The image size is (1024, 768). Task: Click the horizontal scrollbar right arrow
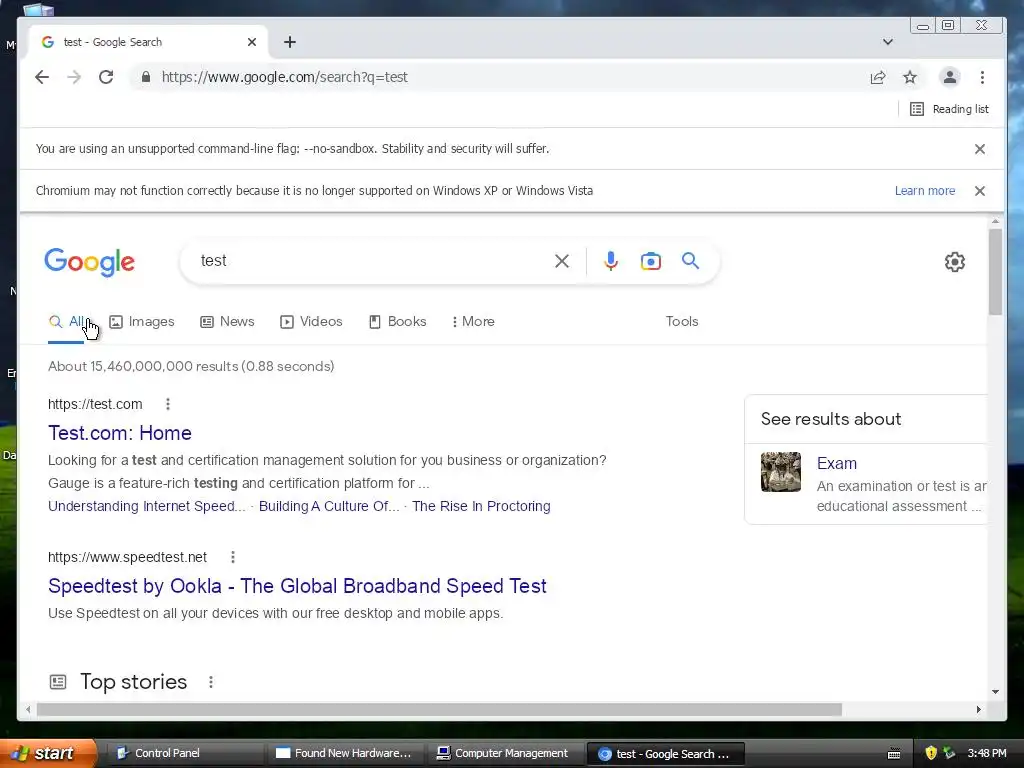pos(978,709)
